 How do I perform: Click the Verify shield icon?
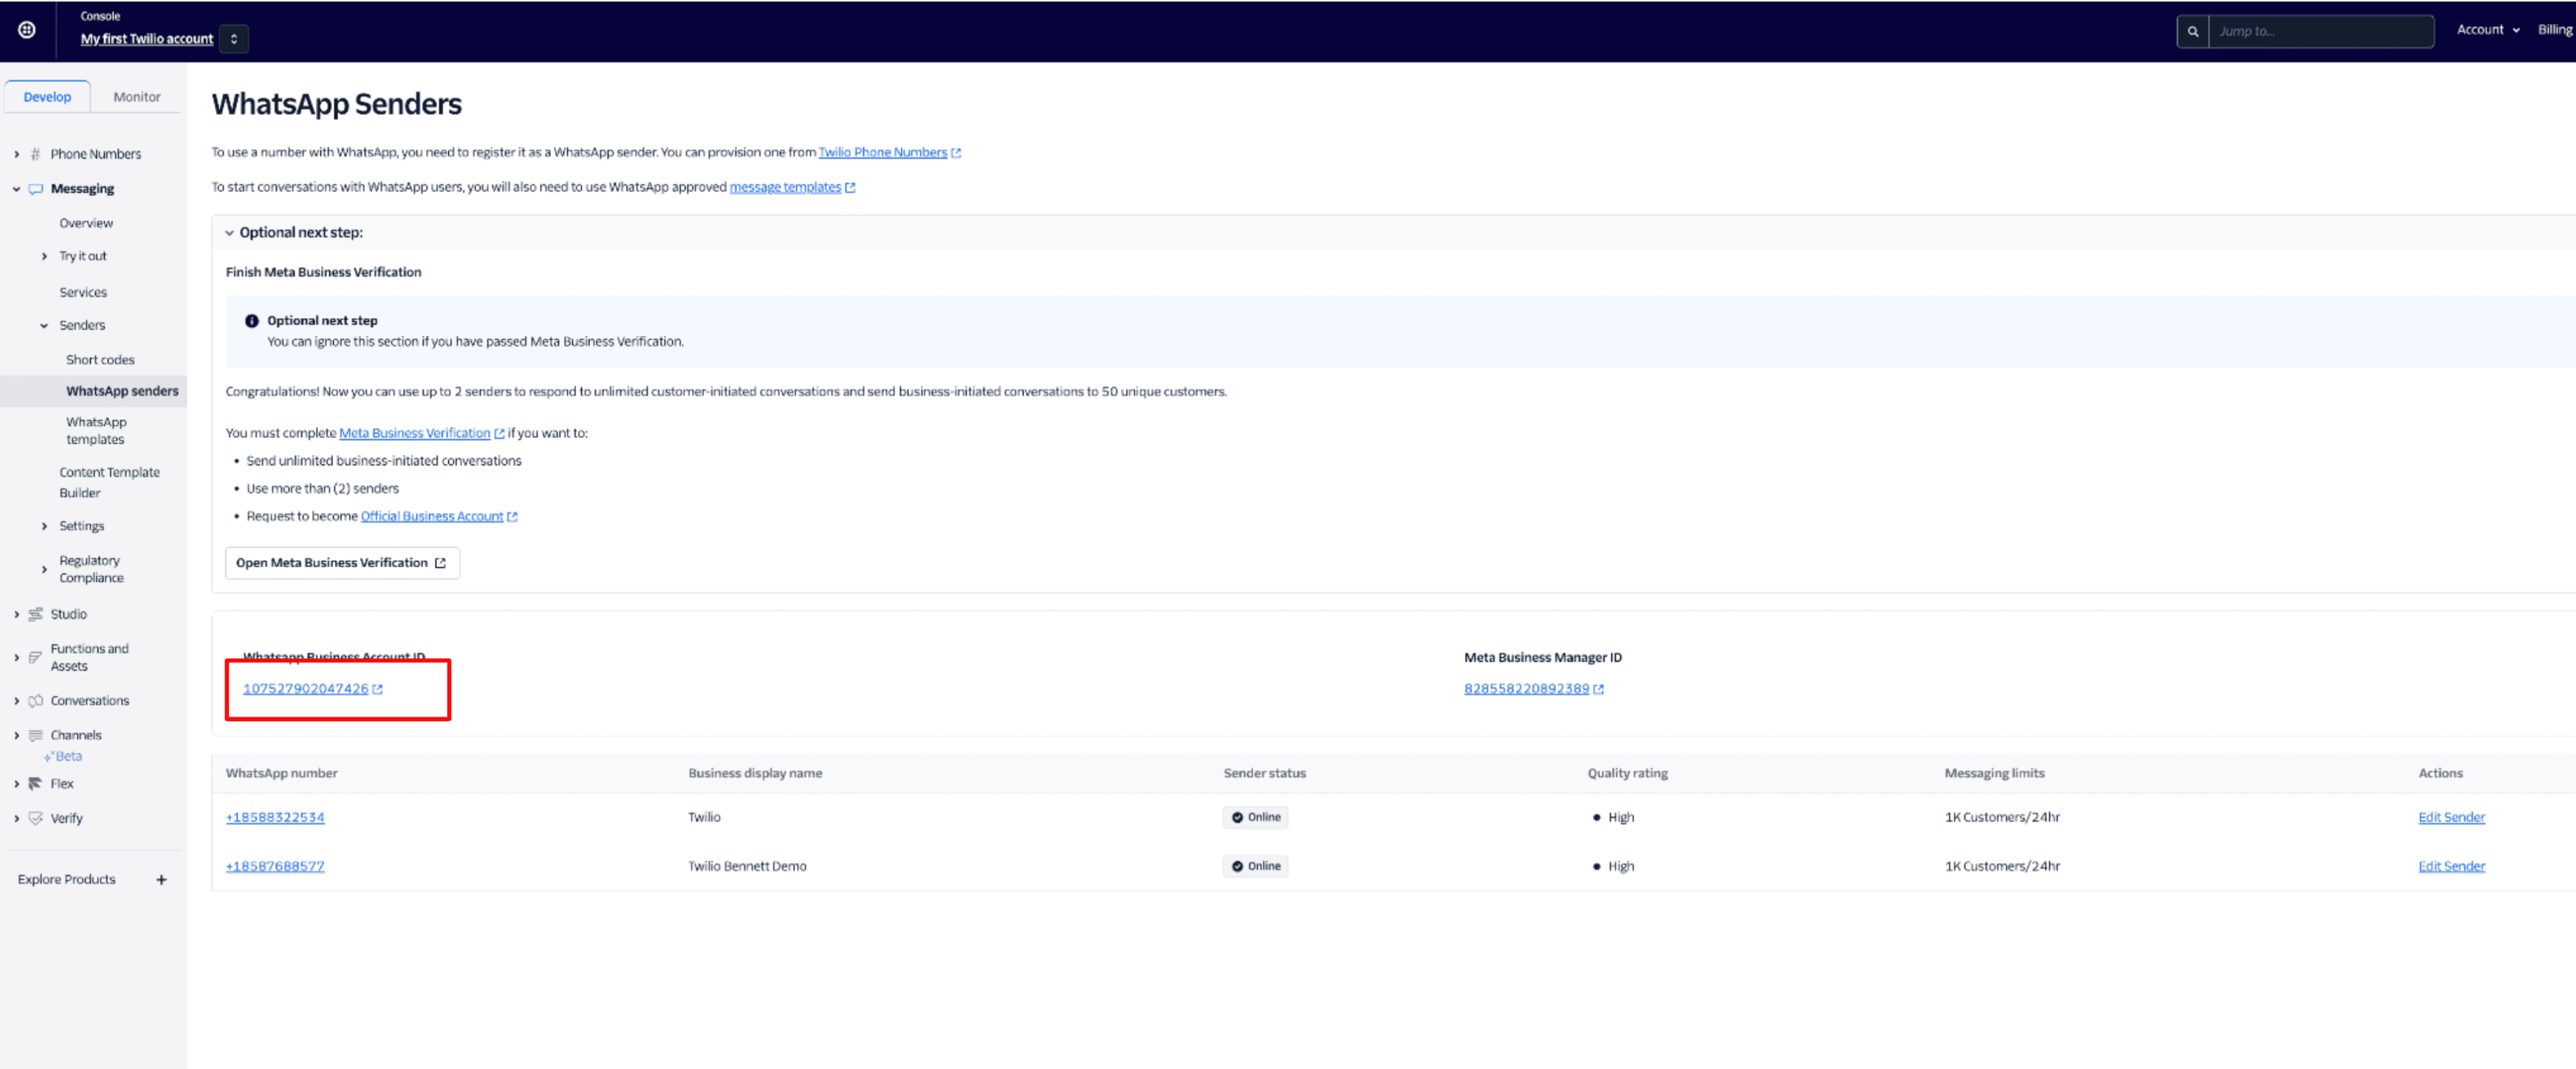36,817
